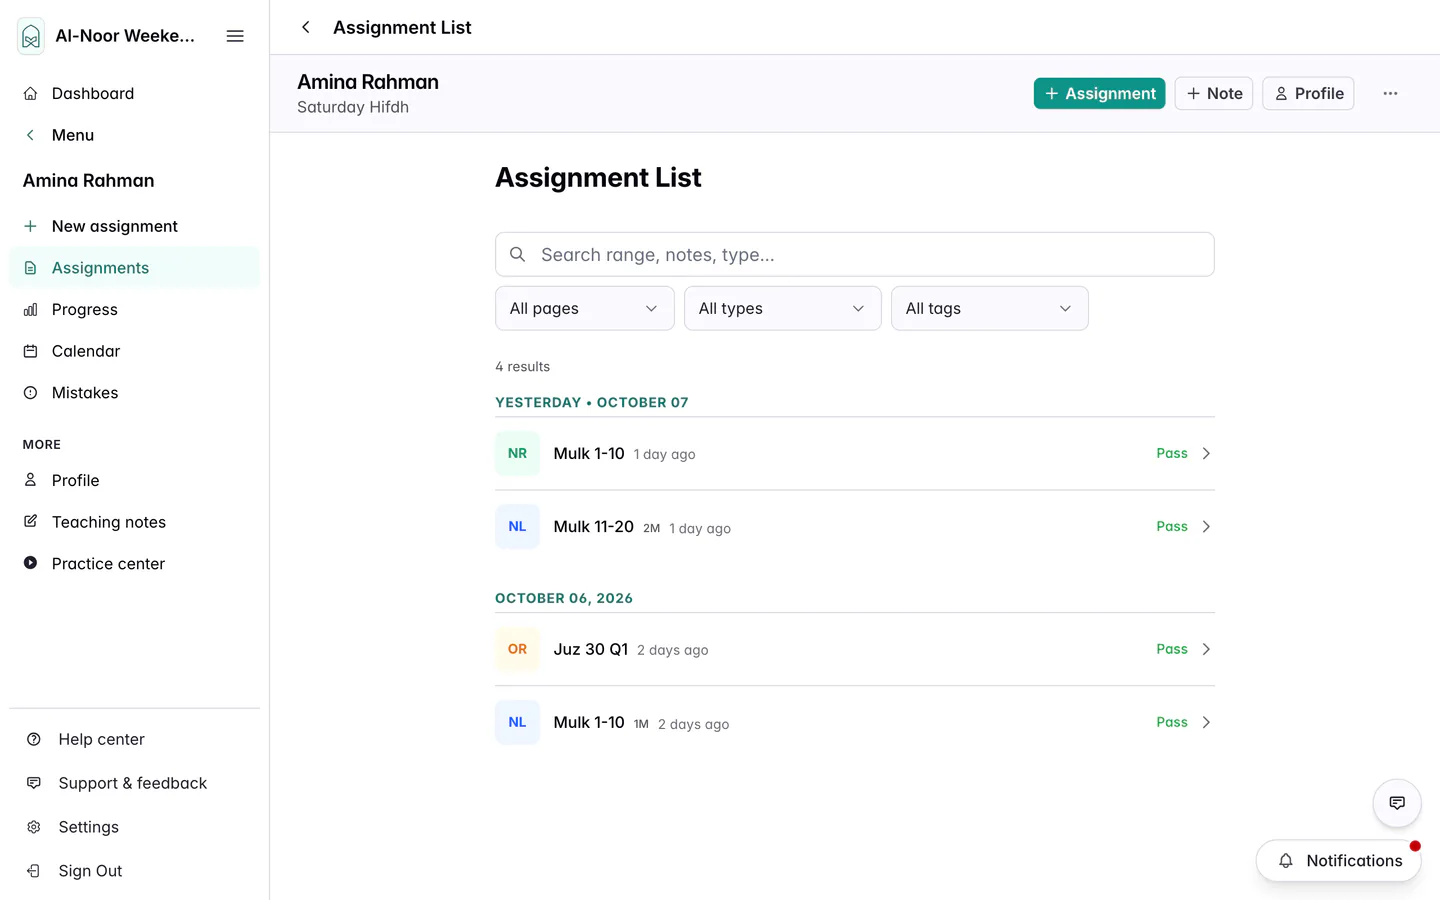Click Pass status on Mulk 1-10 1M row
The image size is (1440, 900).
click(1172, 722)
